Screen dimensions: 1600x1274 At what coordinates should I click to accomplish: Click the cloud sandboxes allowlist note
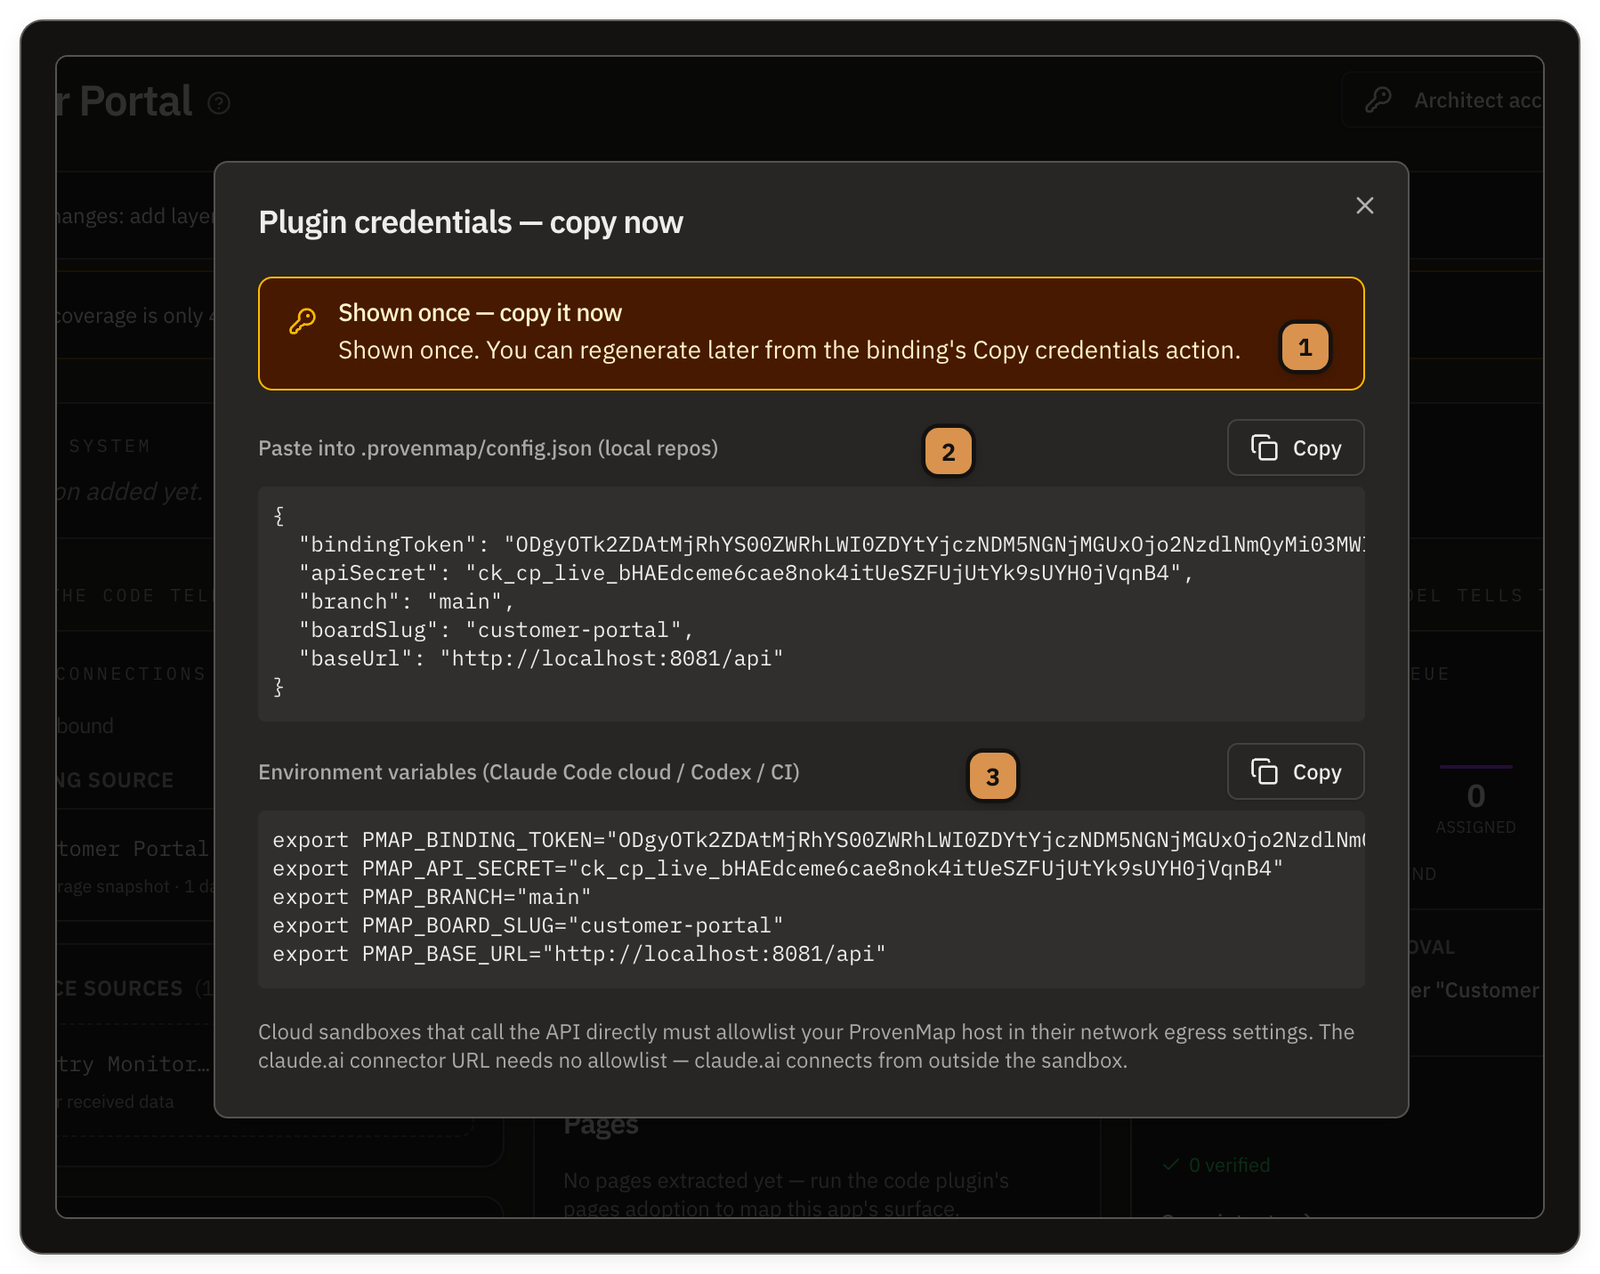click(806, 1046)
